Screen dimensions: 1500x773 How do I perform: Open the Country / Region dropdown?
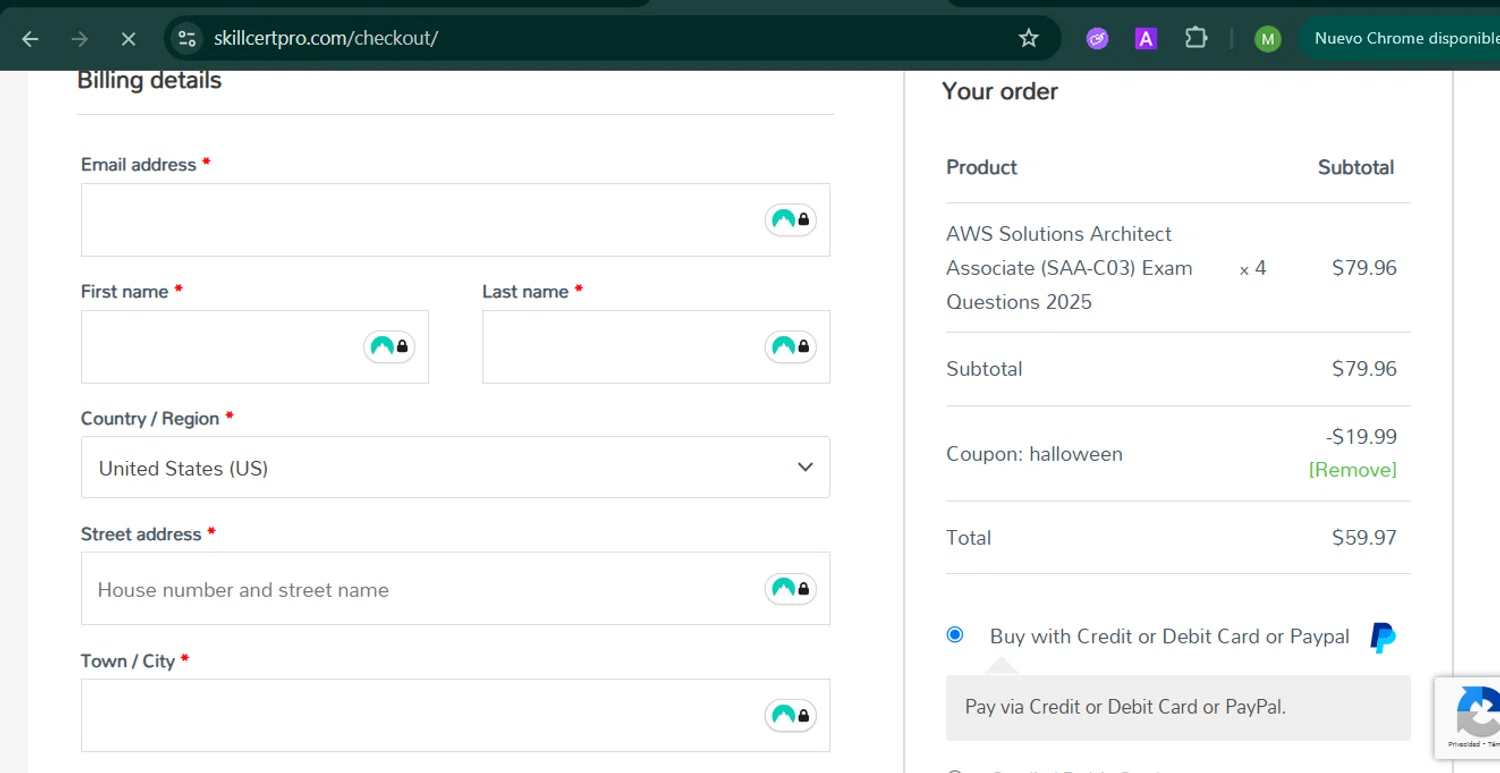coord(455,467)
